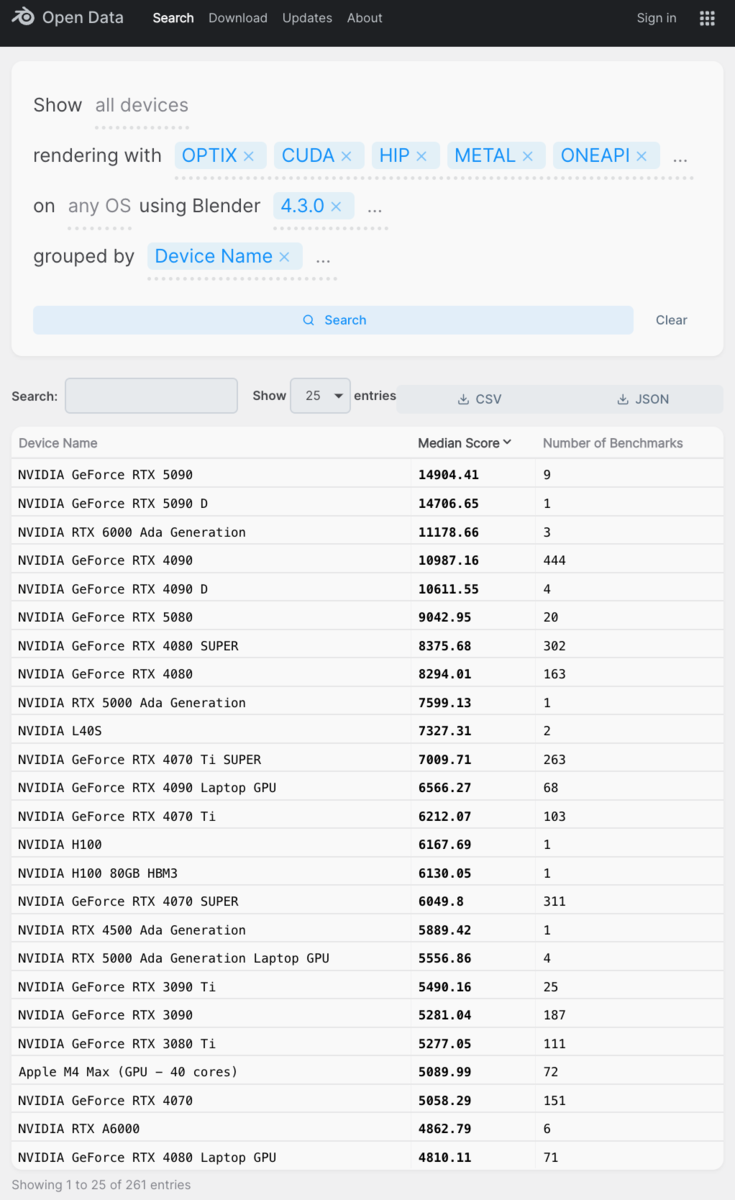Viewport: 735px width, 1200px height.
Task: Open the any OS selector
Action: click(x=99, y=206)
